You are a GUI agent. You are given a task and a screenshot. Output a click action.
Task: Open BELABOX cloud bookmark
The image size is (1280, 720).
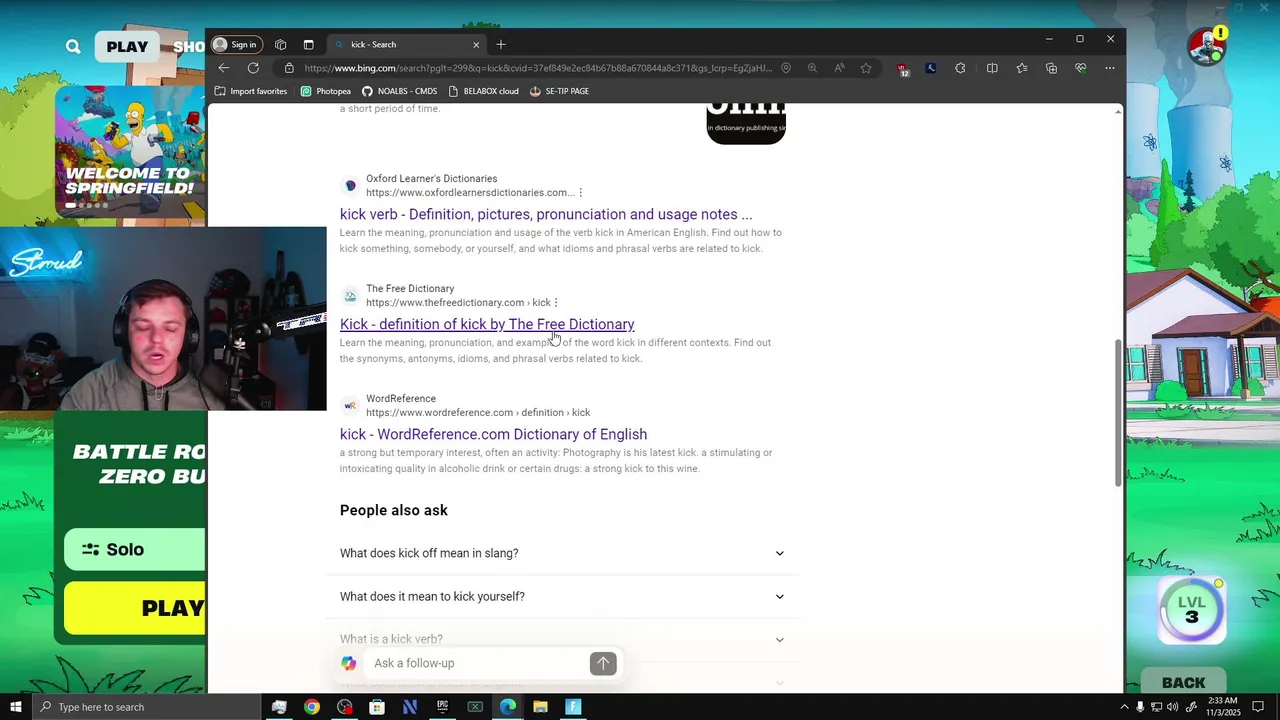coord(483,91)
